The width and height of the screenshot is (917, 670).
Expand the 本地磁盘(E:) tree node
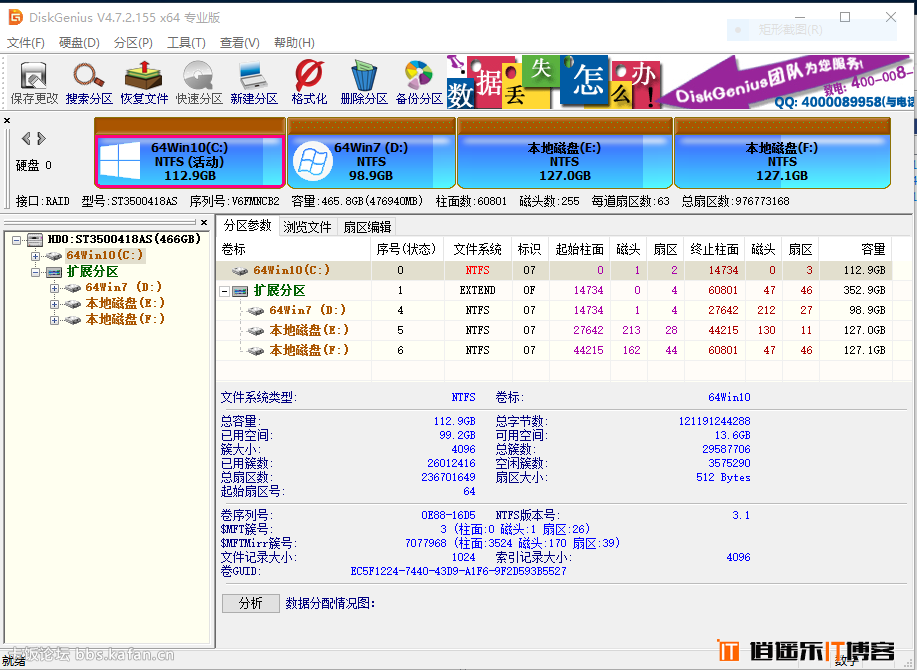54,304
